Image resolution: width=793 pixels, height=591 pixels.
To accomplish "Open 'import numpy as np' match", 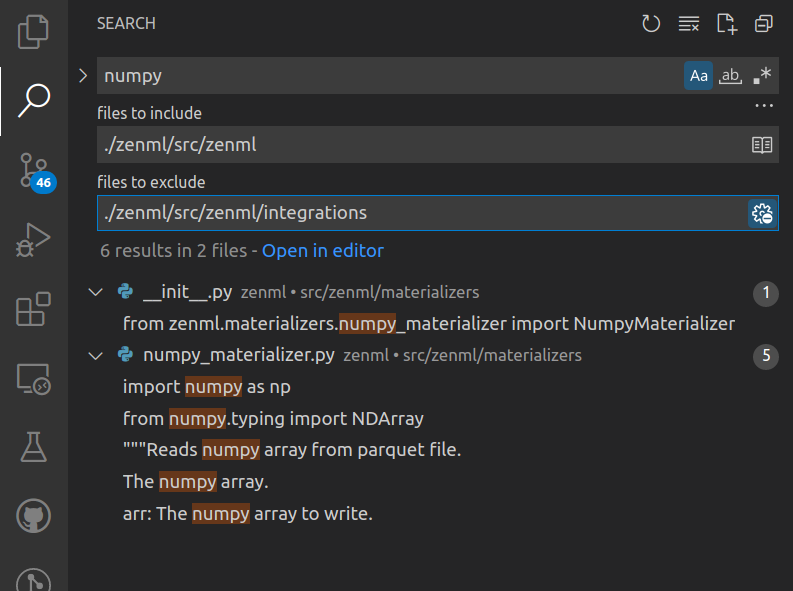I will point(207,387).
